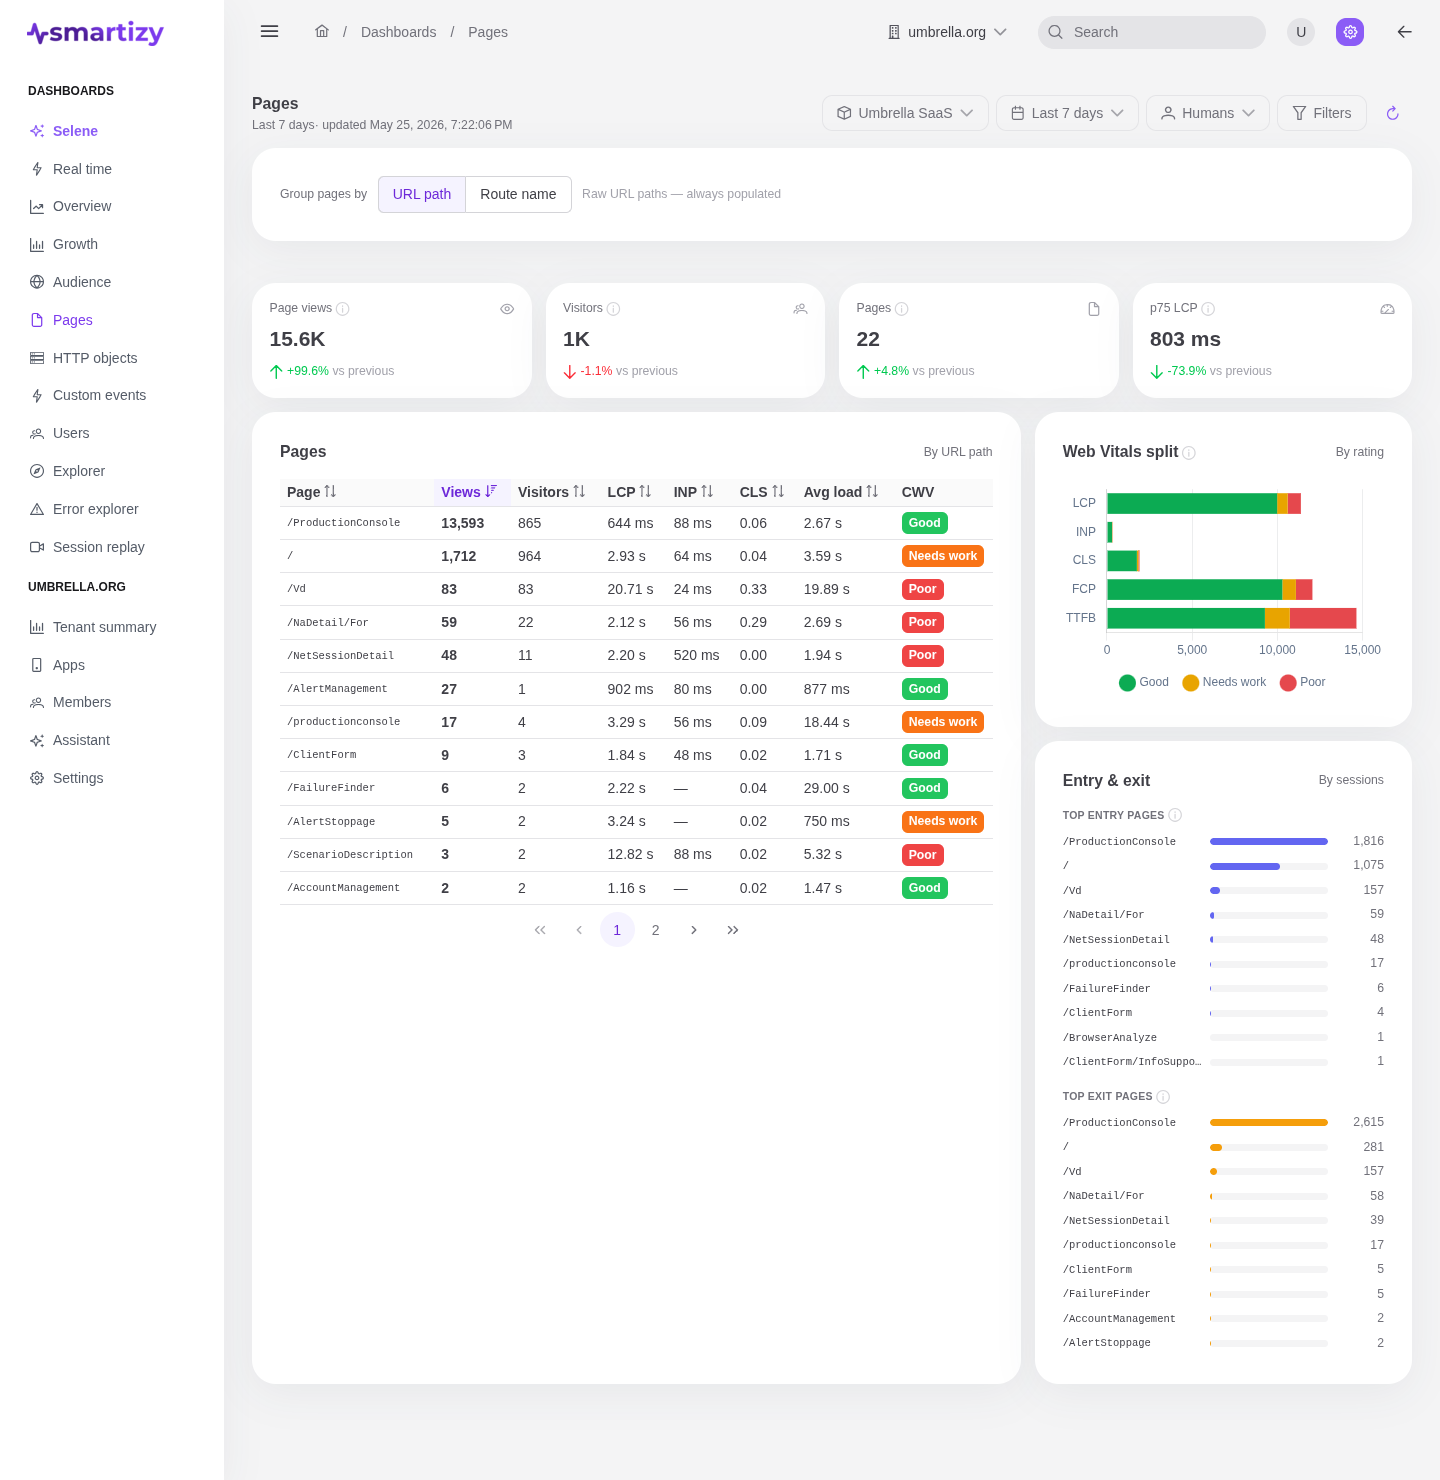Toggle Needs work legend in Web Vitals chart
Screen dimensions: 1440x1480
click(x=1224, y=682)
